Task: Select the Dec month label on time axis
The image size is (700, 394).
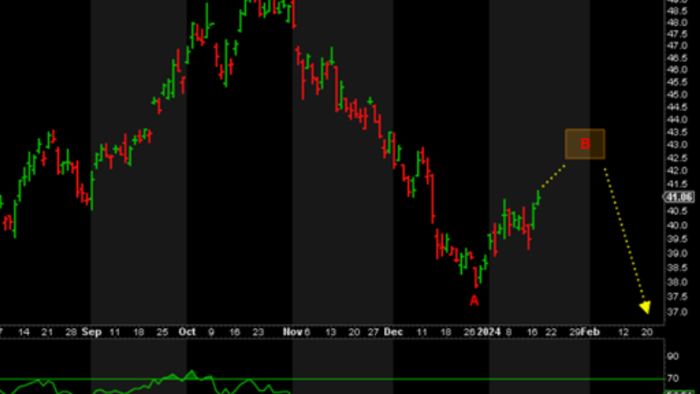Action: [x=393, y=332]
